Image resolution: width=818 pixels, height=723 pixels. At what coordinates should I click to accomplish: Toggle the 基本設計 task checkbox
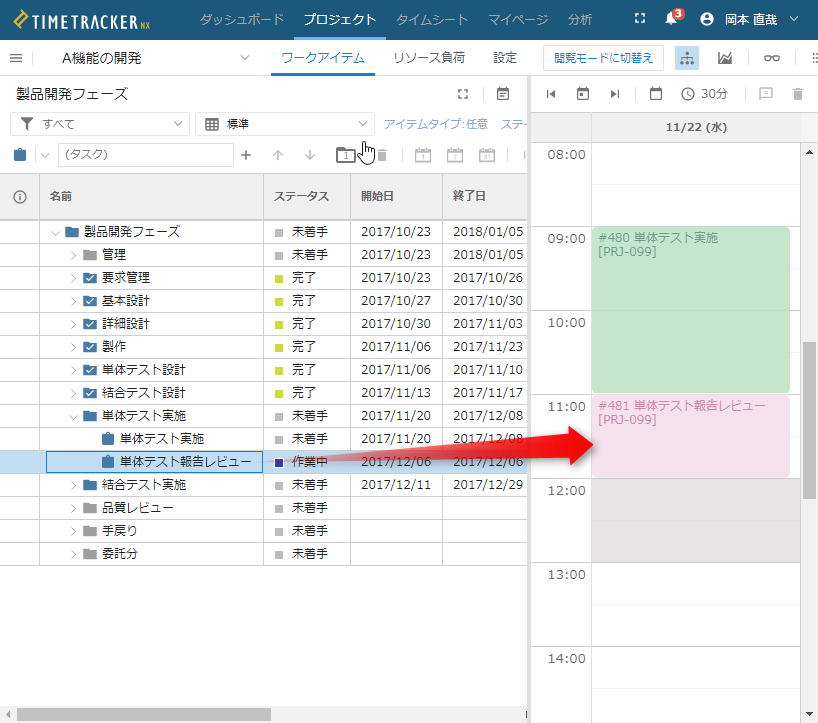coord(89,301)
